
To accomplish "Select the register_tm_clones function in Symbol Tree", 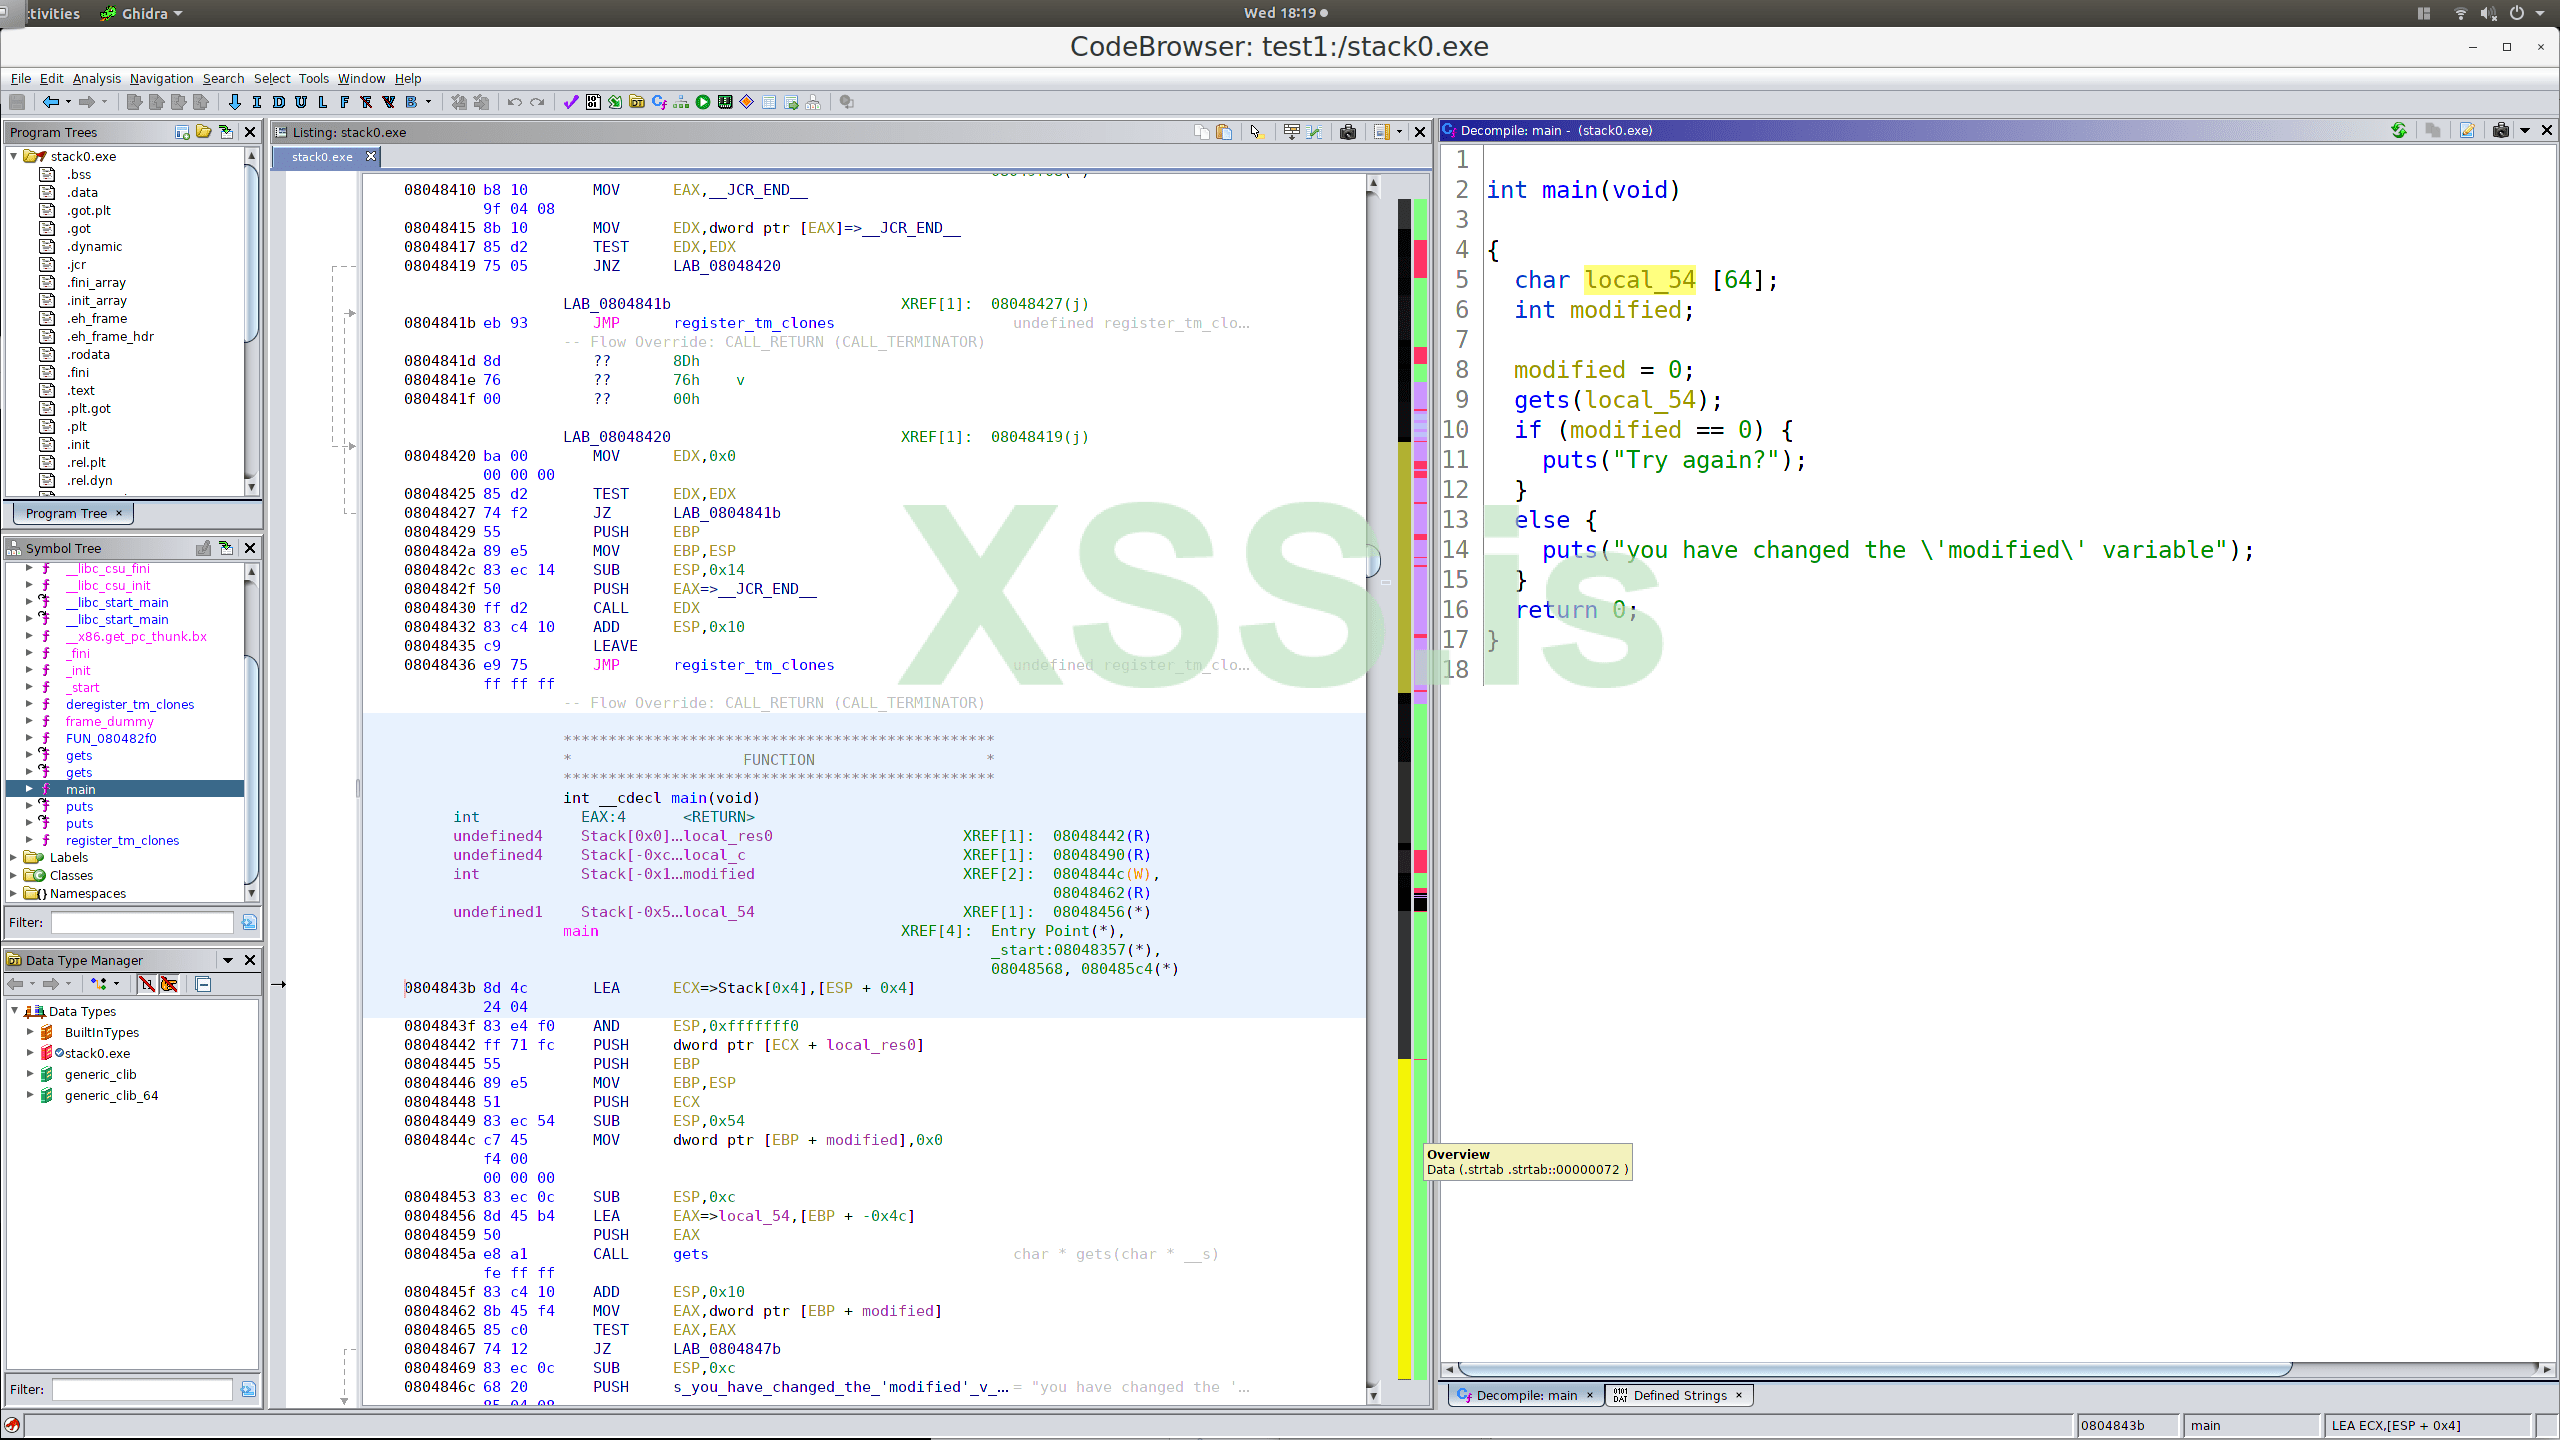I will click(122, 840).
